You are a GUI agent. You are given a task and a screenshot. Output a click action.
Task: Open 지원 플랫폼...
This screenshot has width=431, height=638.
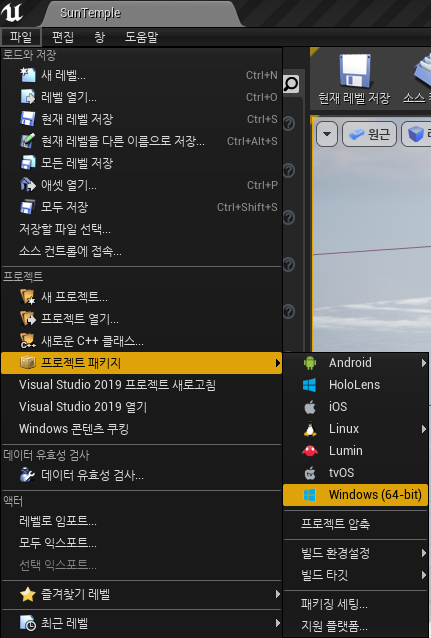(355, 626)
